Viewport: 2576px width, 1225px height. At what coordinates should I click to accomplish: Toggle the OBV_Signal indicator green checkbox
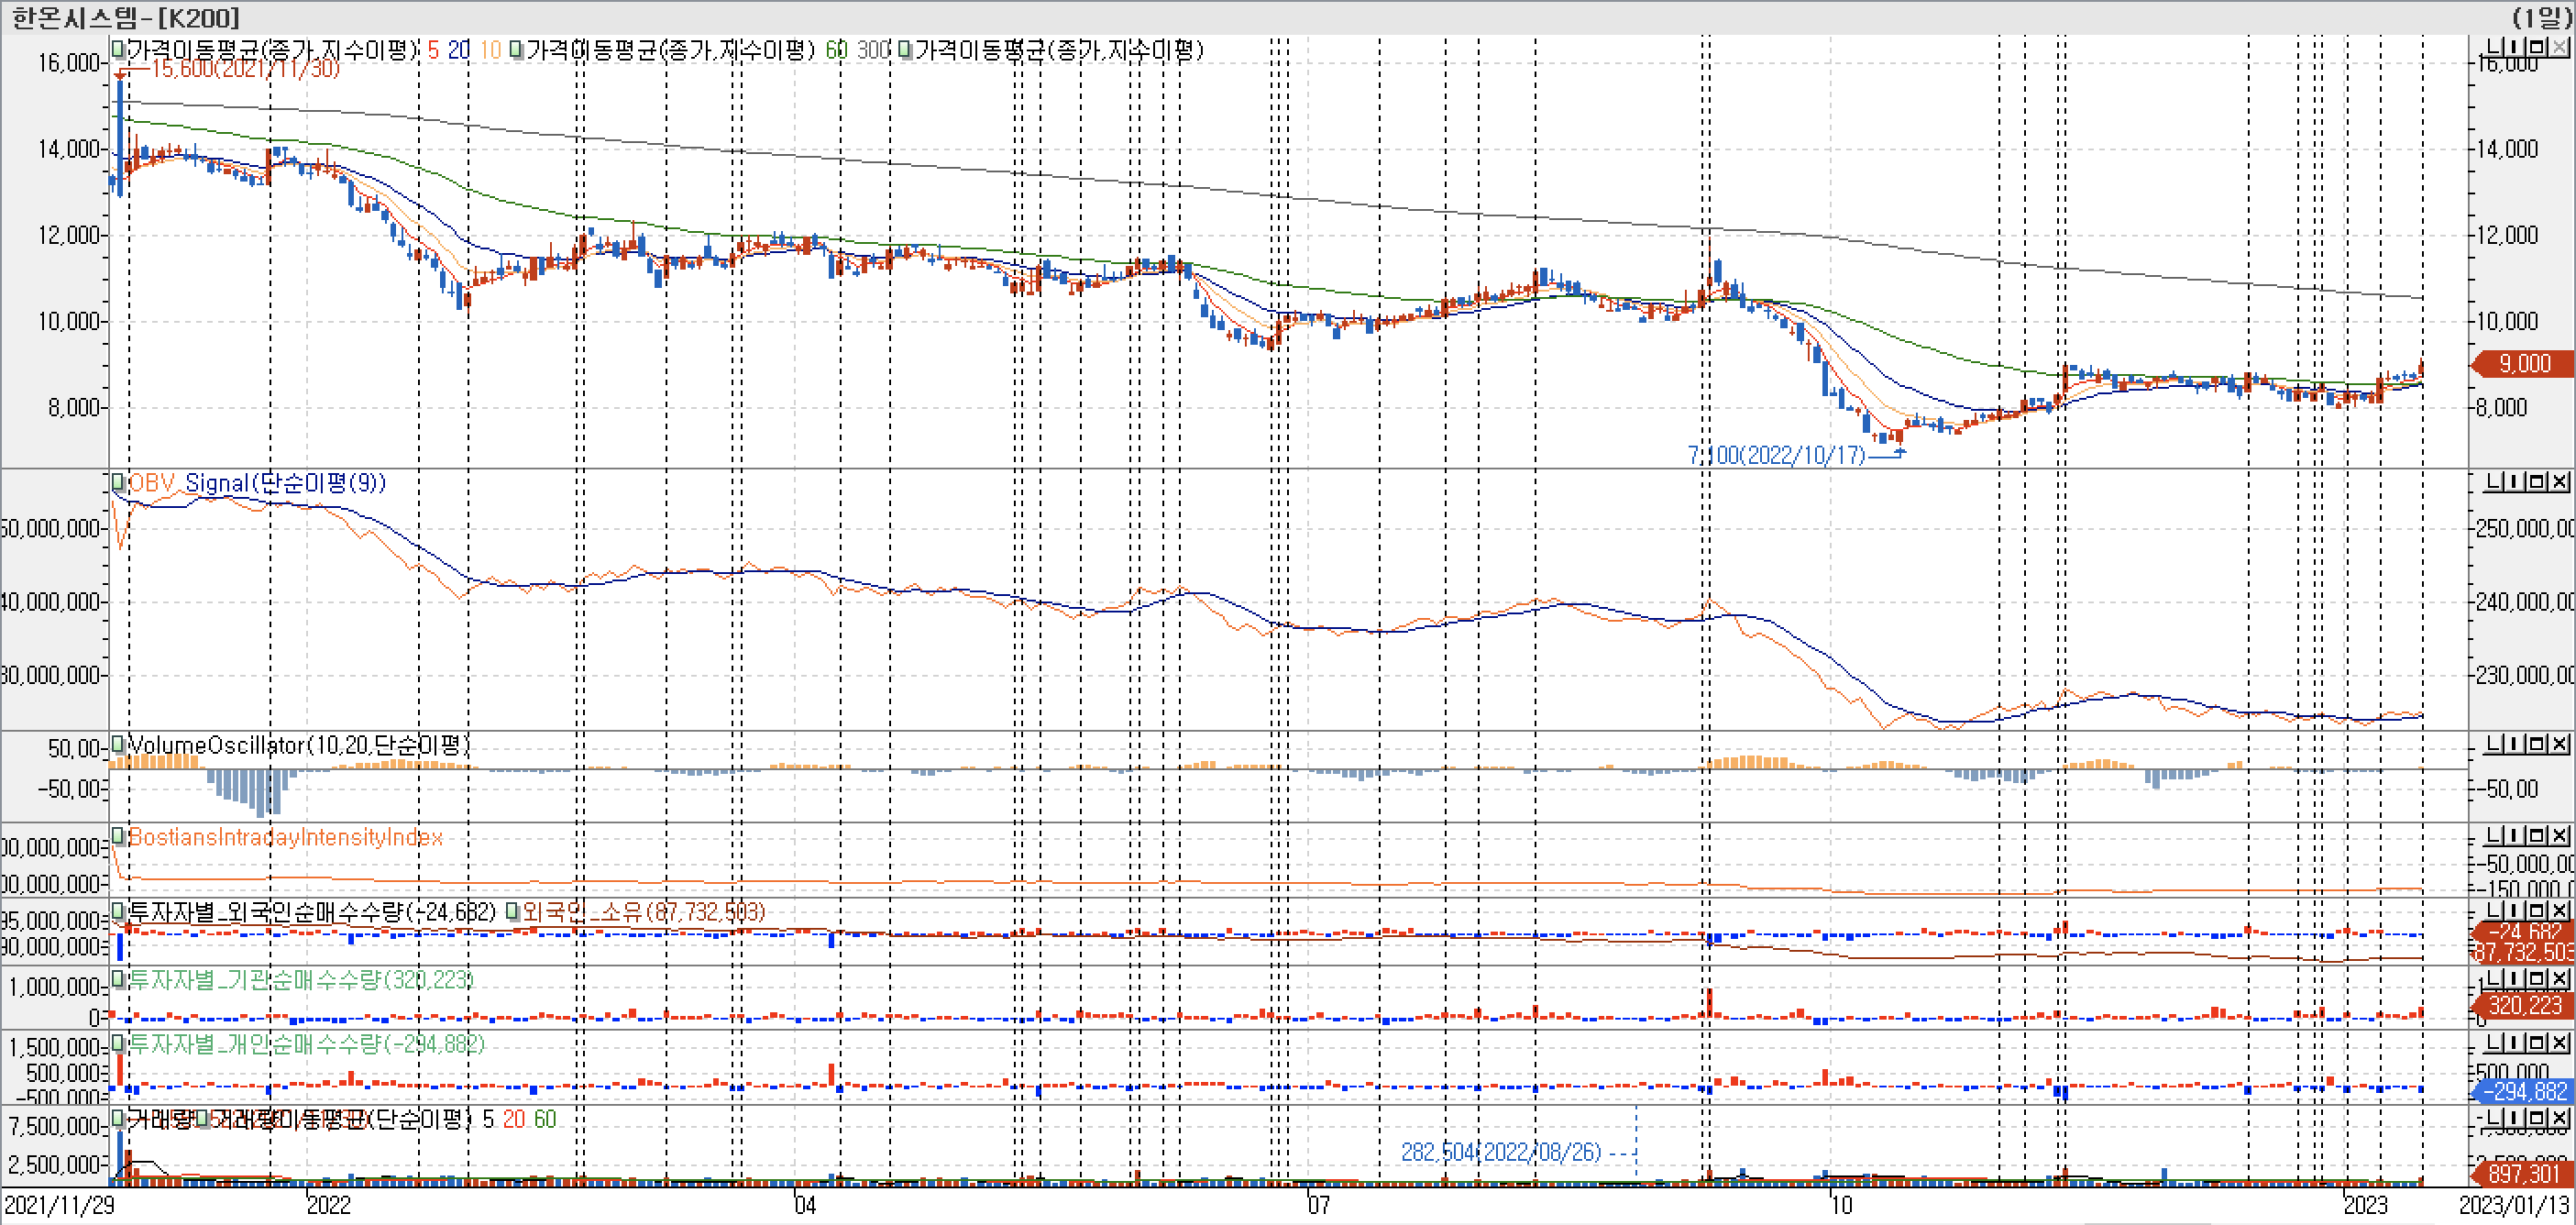[x=117, y=483]
